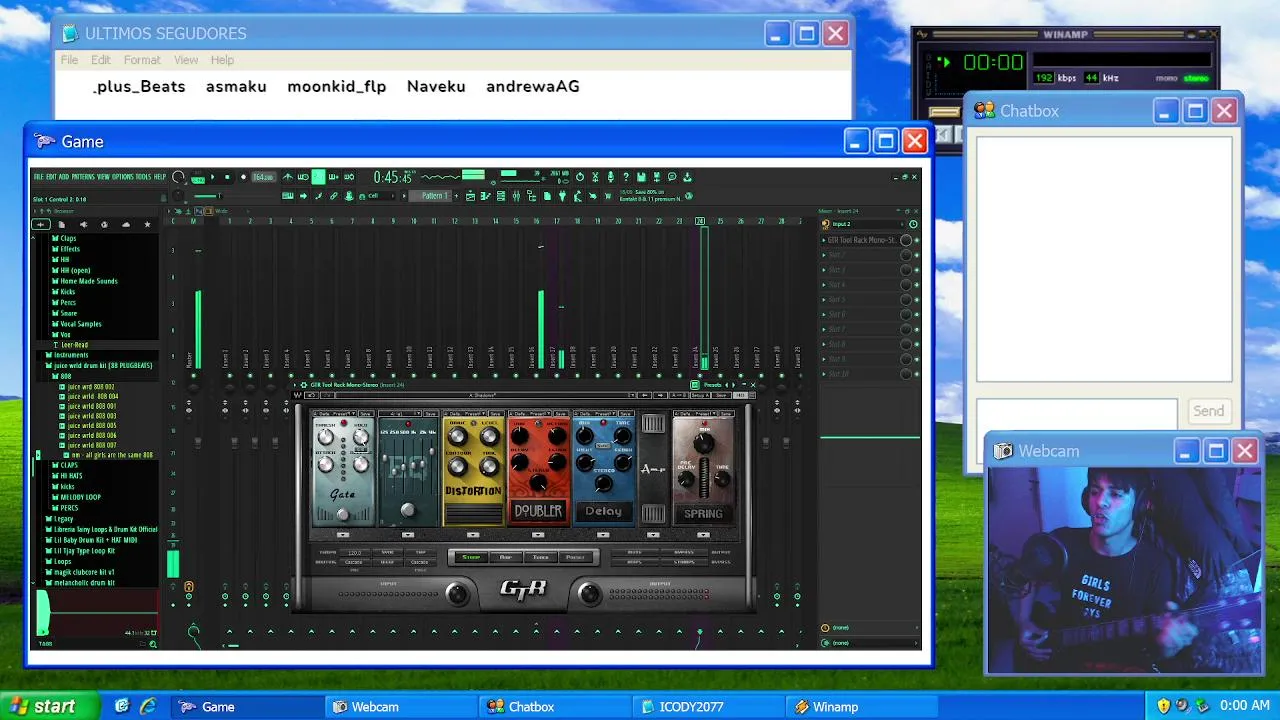Image resolution: width=1280 pixels, height=720 pixels.
Task: Toggle the Delay pedal red LED
Action: click(603, 423)
